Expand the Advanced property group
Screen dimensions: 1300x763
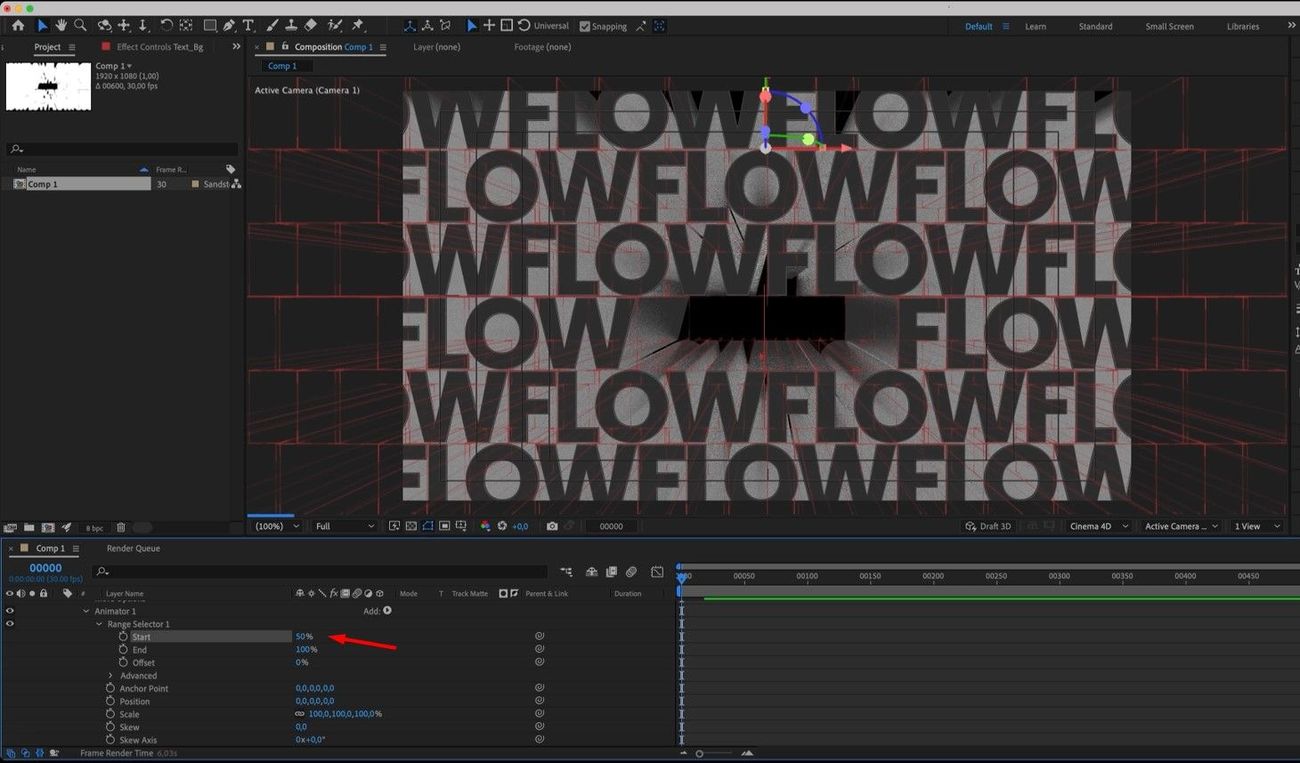[111, 676]
